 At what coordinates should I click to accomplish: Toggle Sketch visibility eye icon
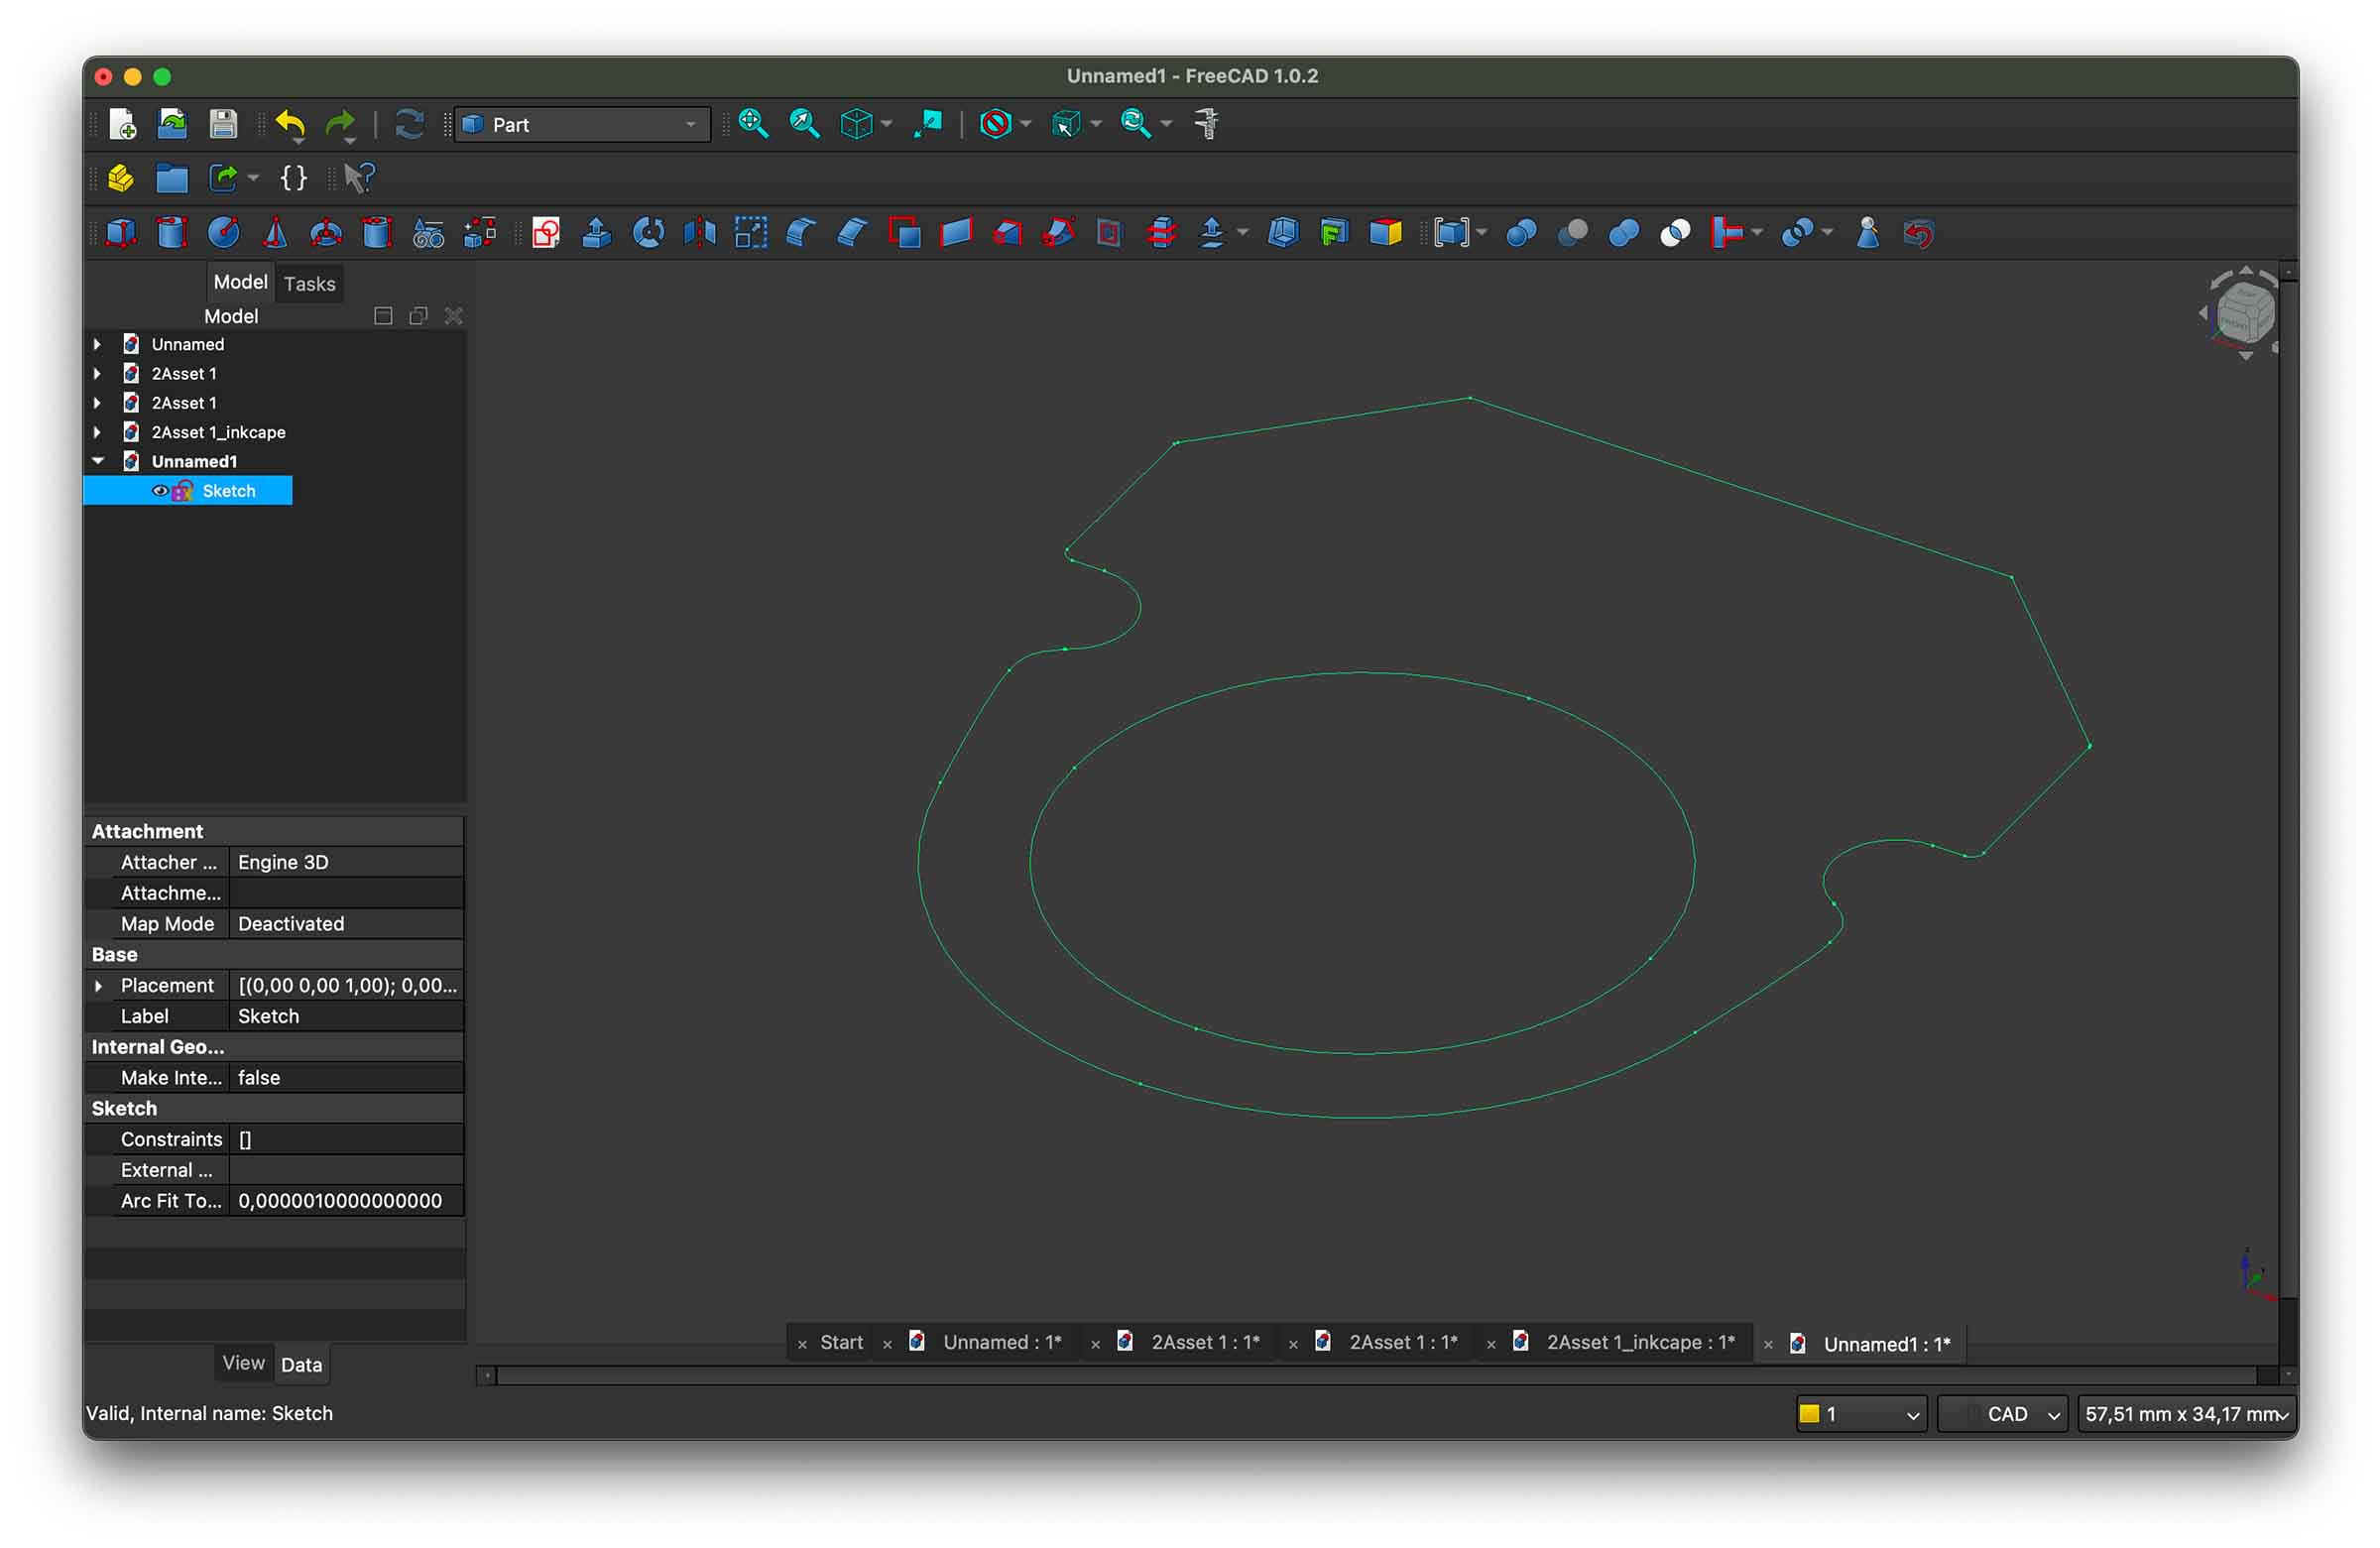pos(159,491)
